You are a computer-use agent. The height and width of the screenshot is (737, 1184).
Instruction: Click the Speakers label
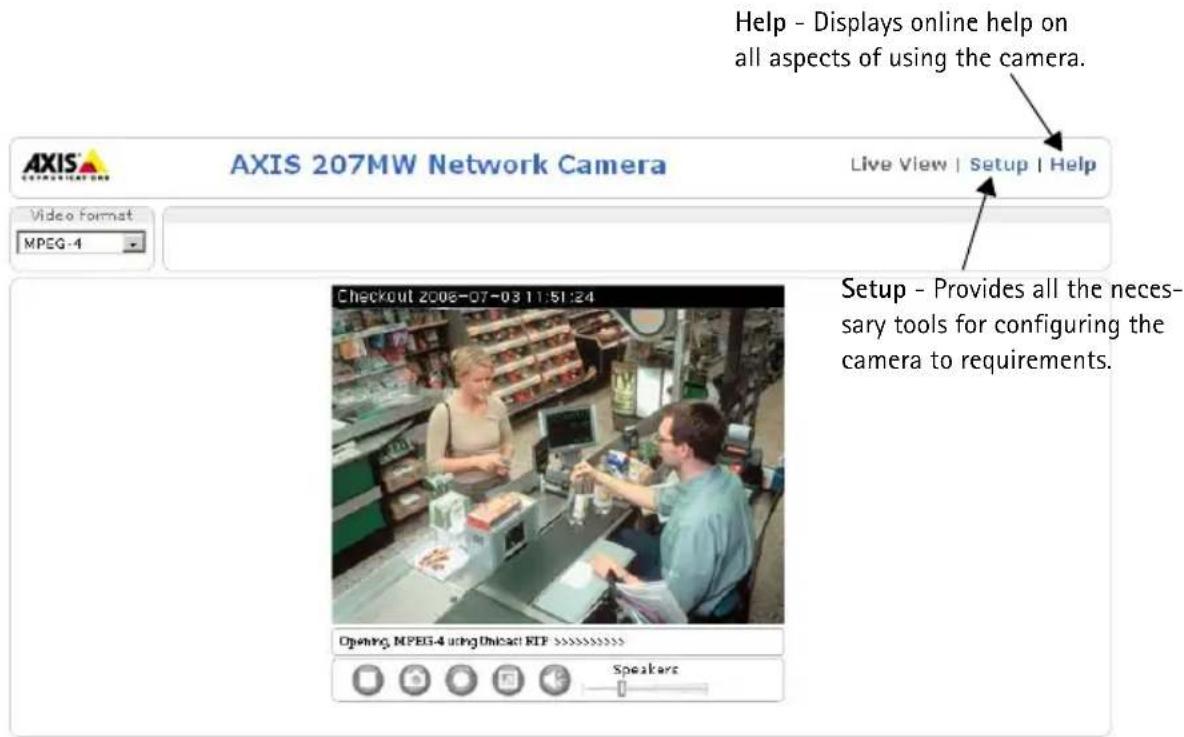point(646,669)
